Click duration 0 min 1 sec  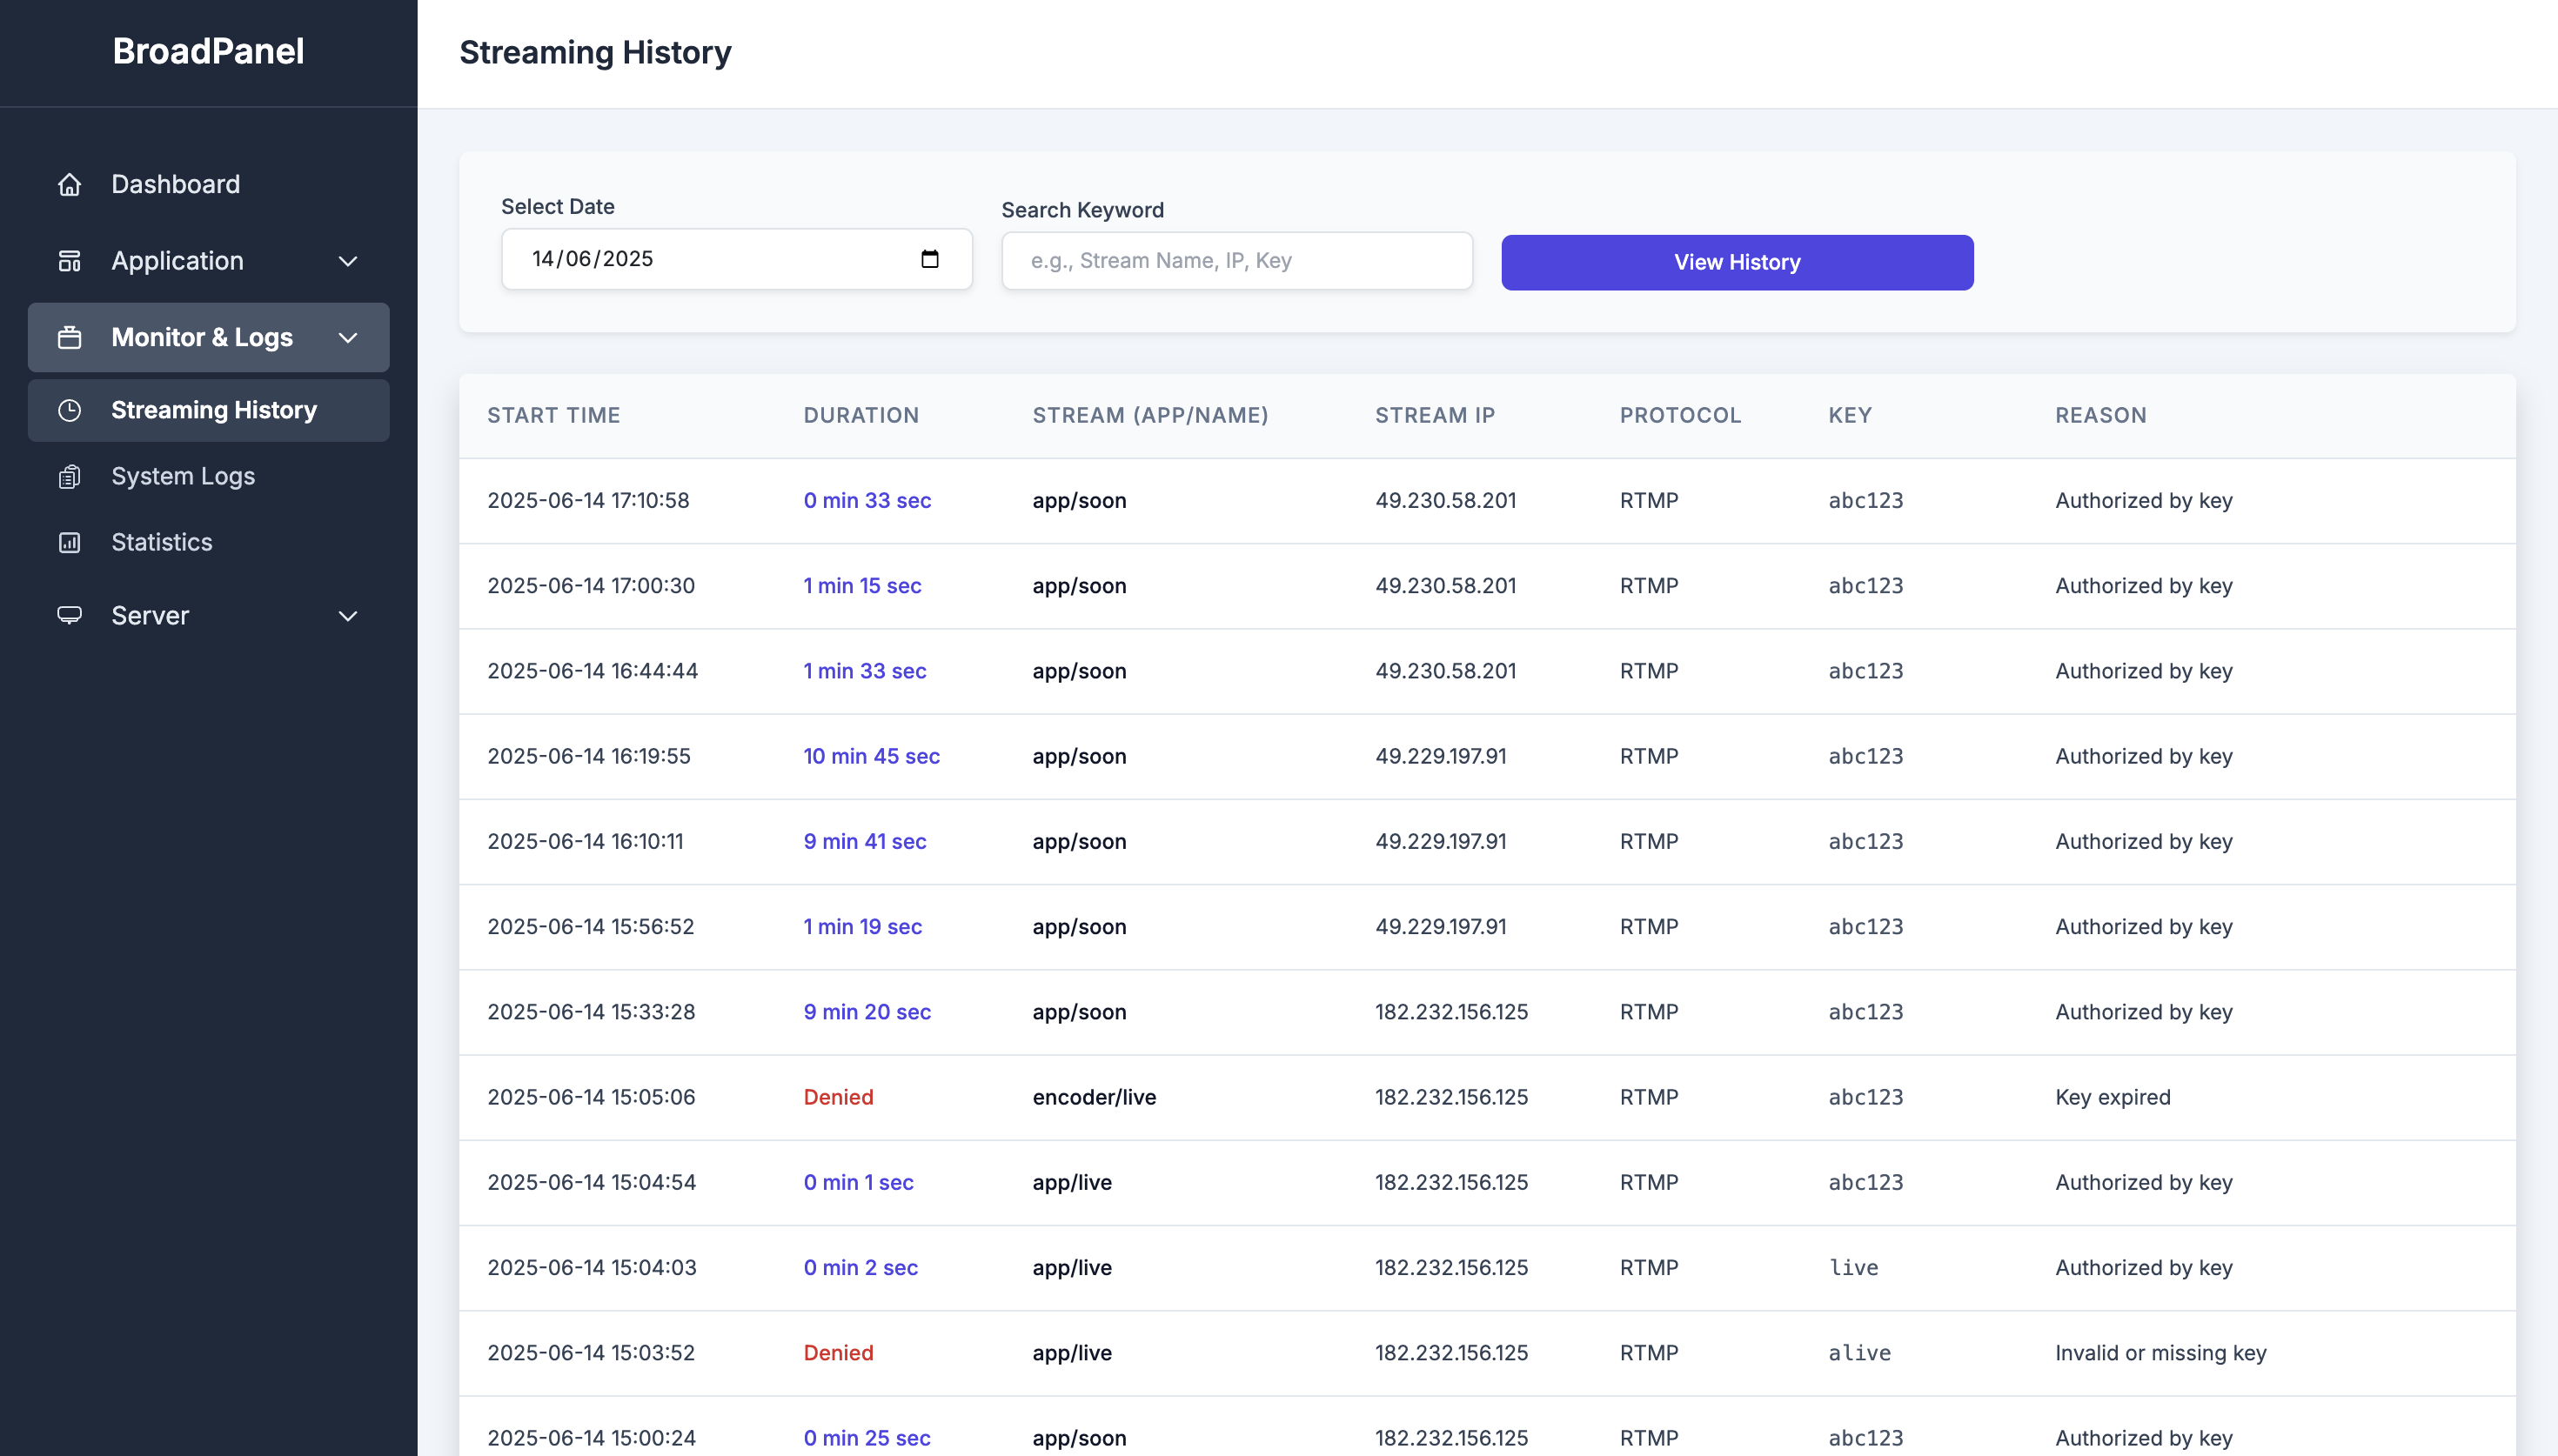[858, 1182]
